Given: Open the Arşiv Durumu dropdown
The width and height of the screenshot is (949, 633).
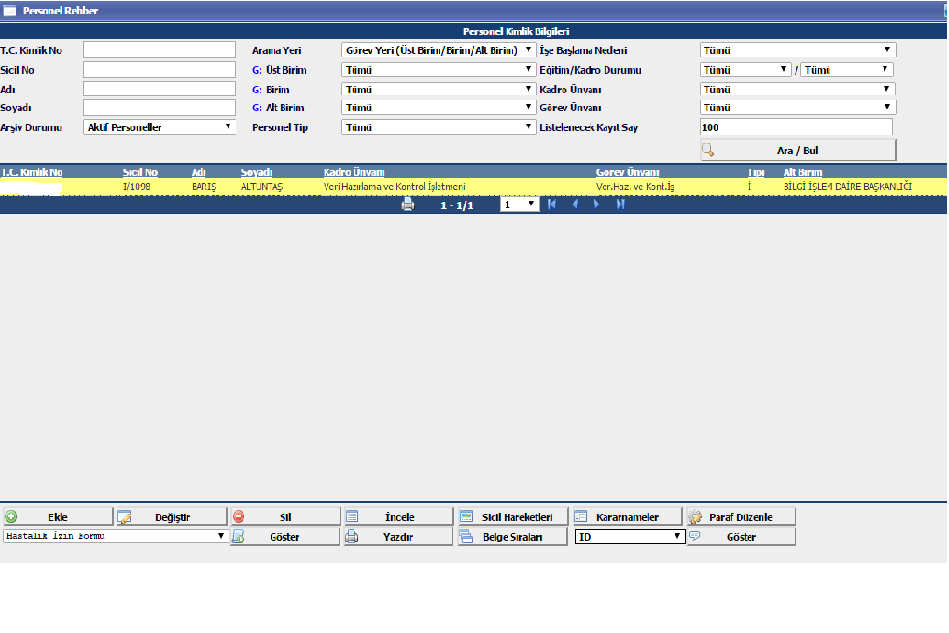Looking at the screenshot, I should coord(159,127).
